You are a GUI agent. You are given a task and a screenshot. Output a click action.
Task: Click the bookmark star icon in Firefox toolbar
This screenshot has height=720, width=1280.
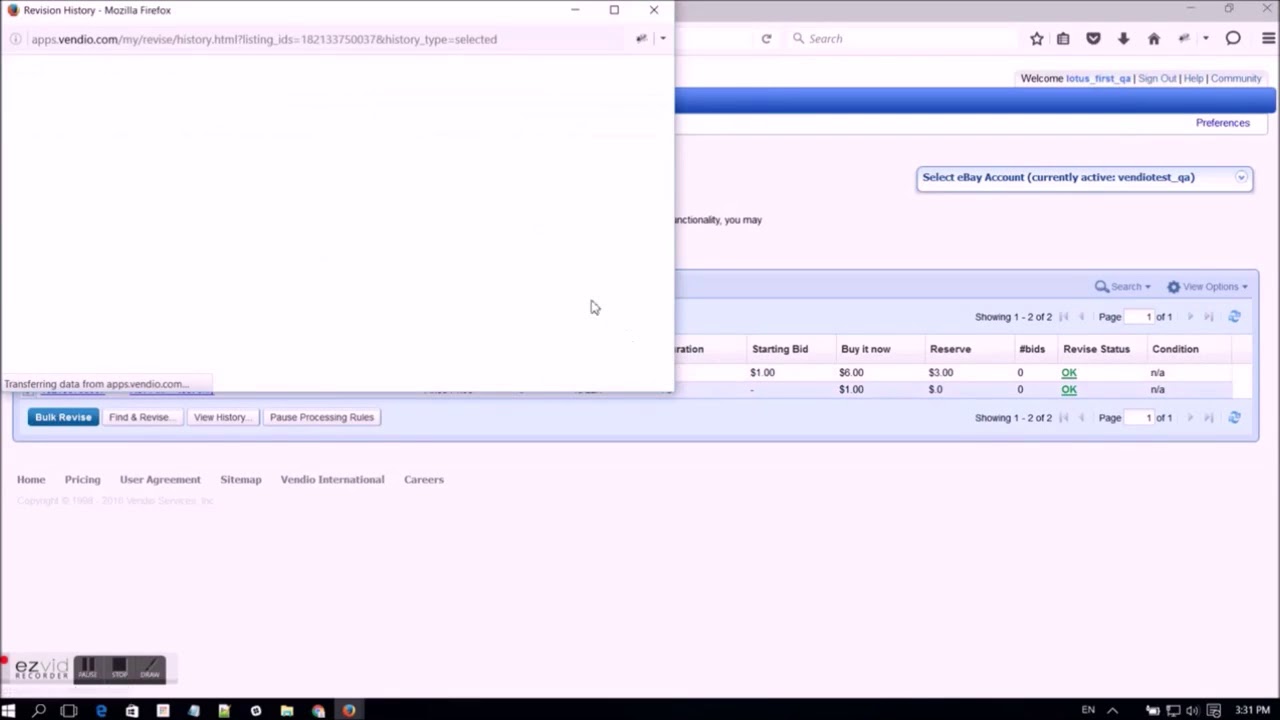pyautogui.click(x=1036, y=38)
